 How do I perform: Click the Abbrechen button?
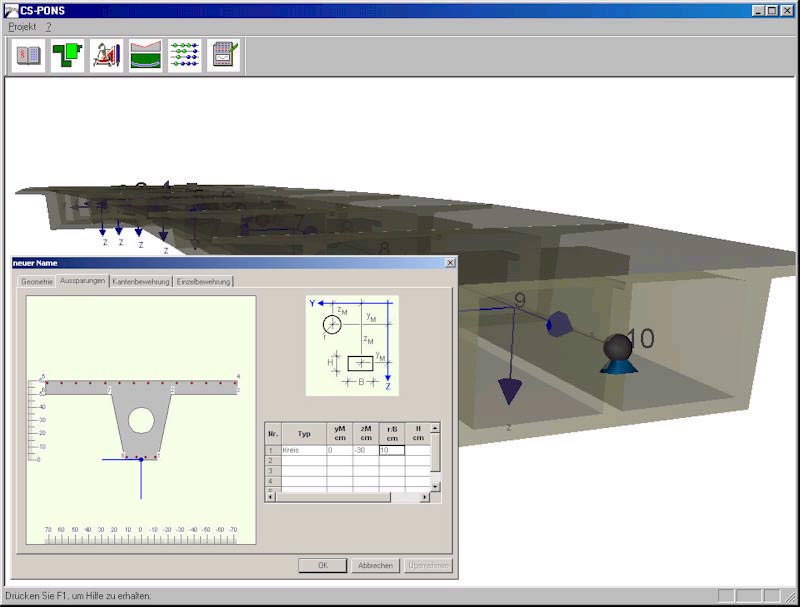pos(376,566)
